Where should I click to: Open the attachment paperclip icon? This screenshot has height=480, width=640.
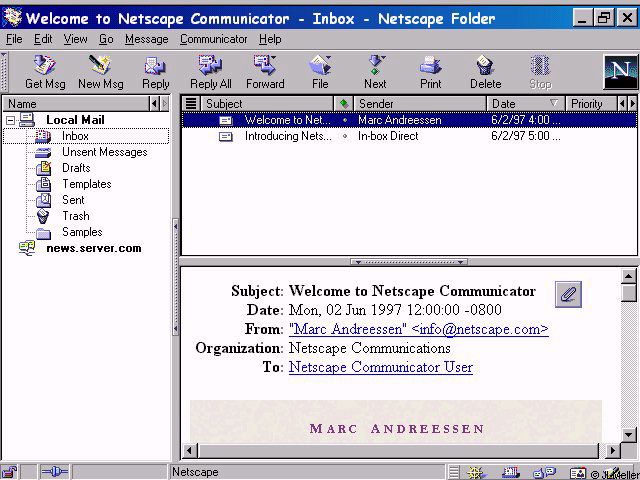point(568,294)
